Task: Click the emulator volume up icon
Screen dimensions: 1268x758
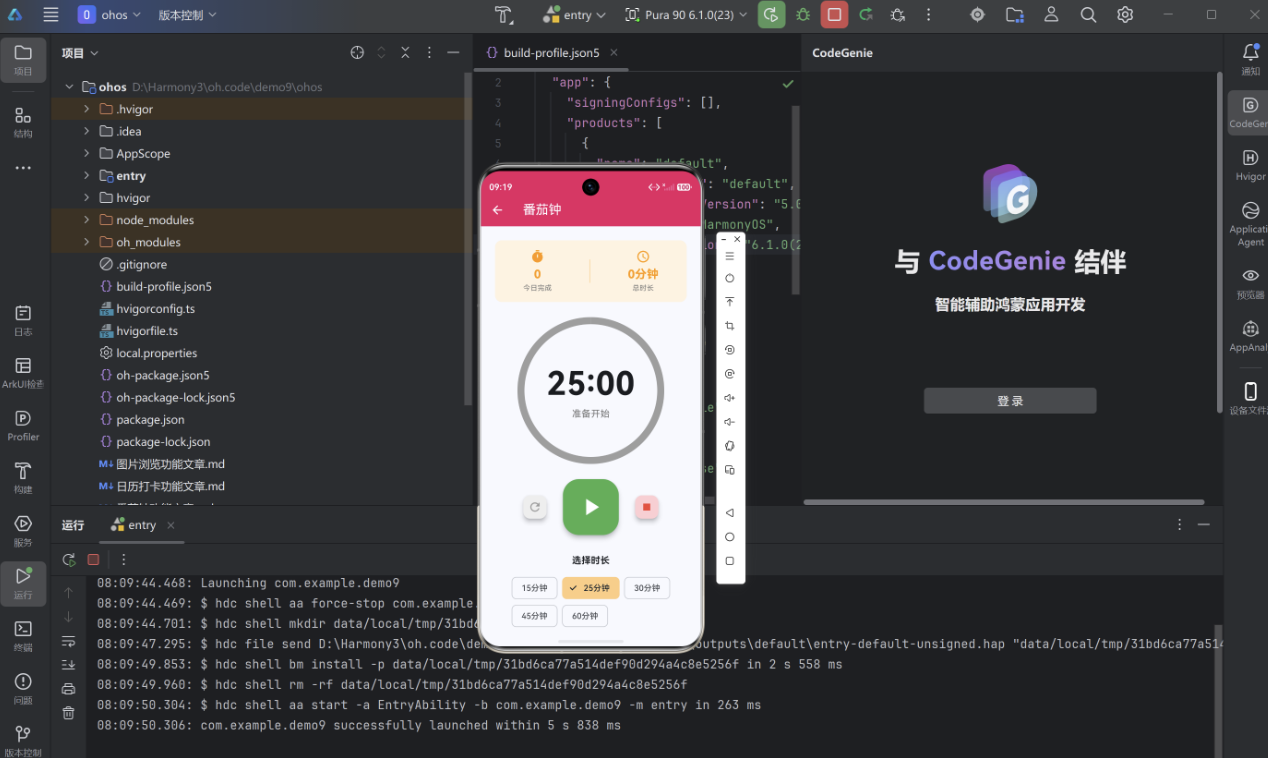Action: [x=730, y=398]
